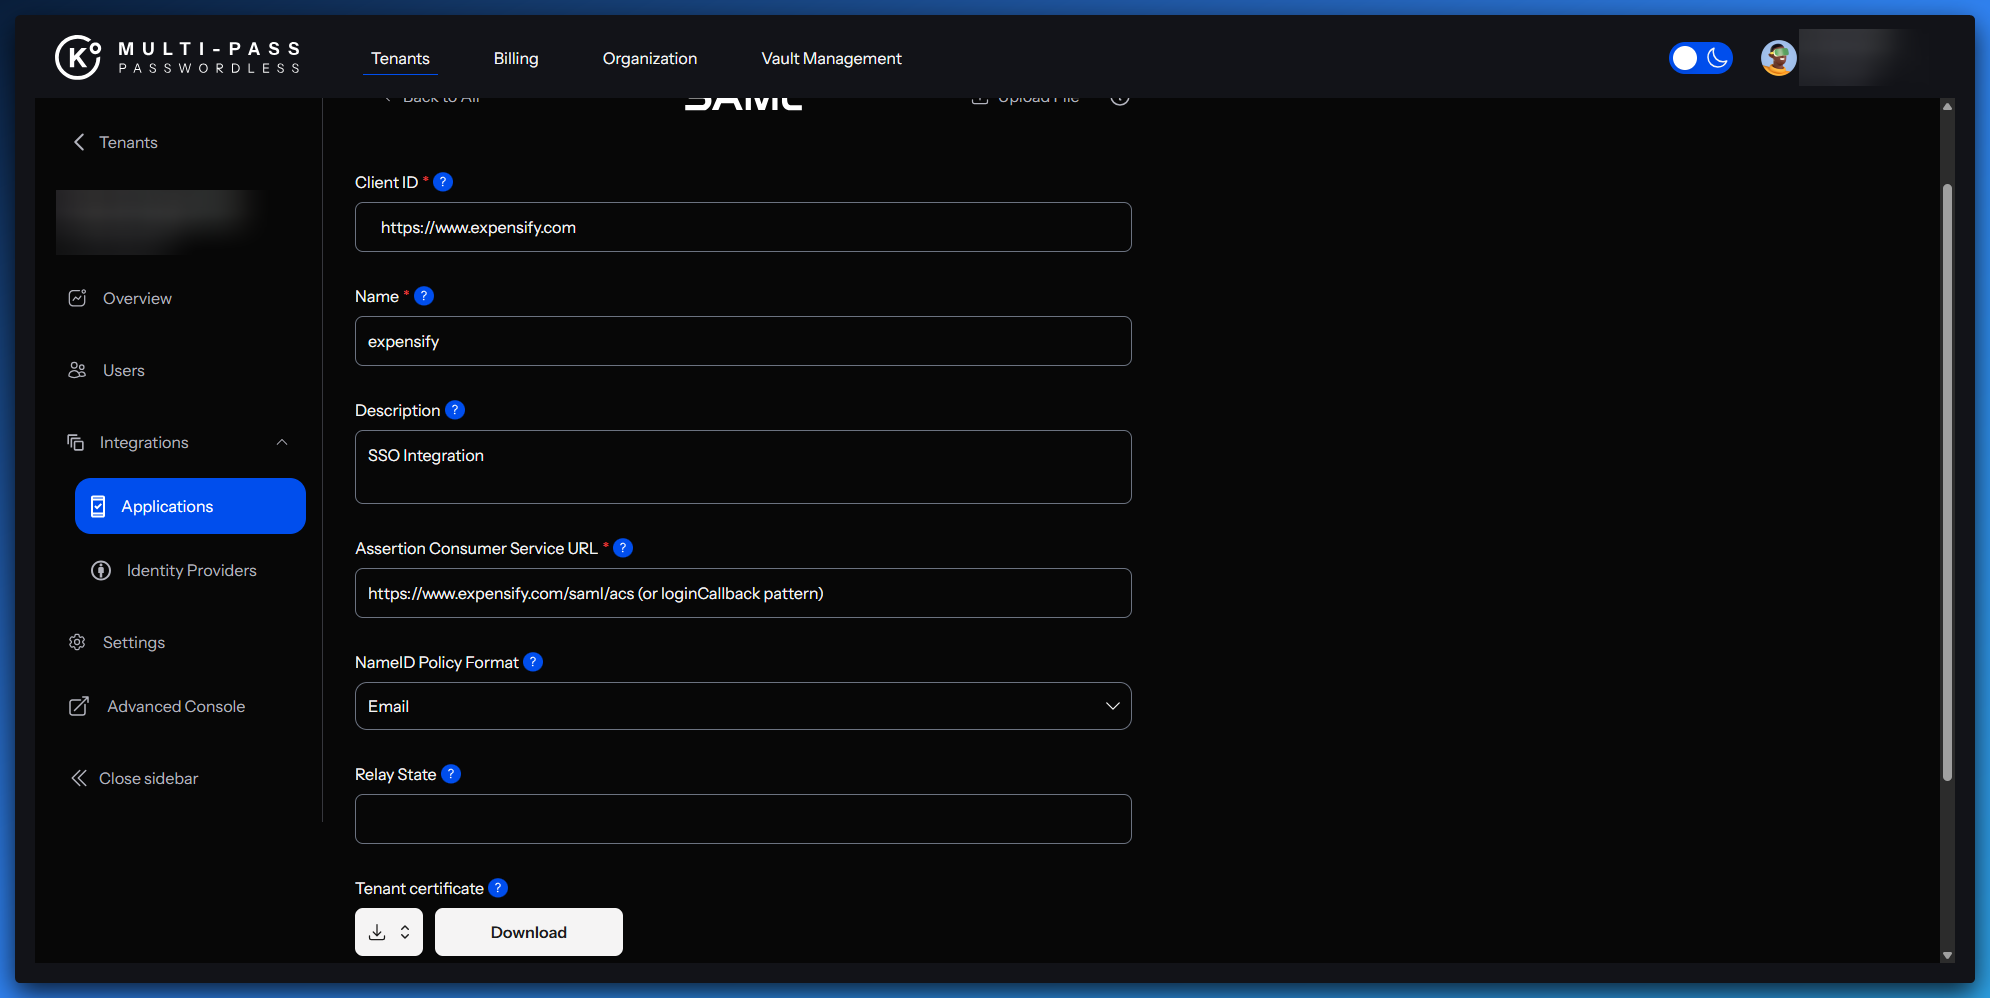
Task: Open the Advanced Console link
Action: pyautogui.click(x=176, y=706)
